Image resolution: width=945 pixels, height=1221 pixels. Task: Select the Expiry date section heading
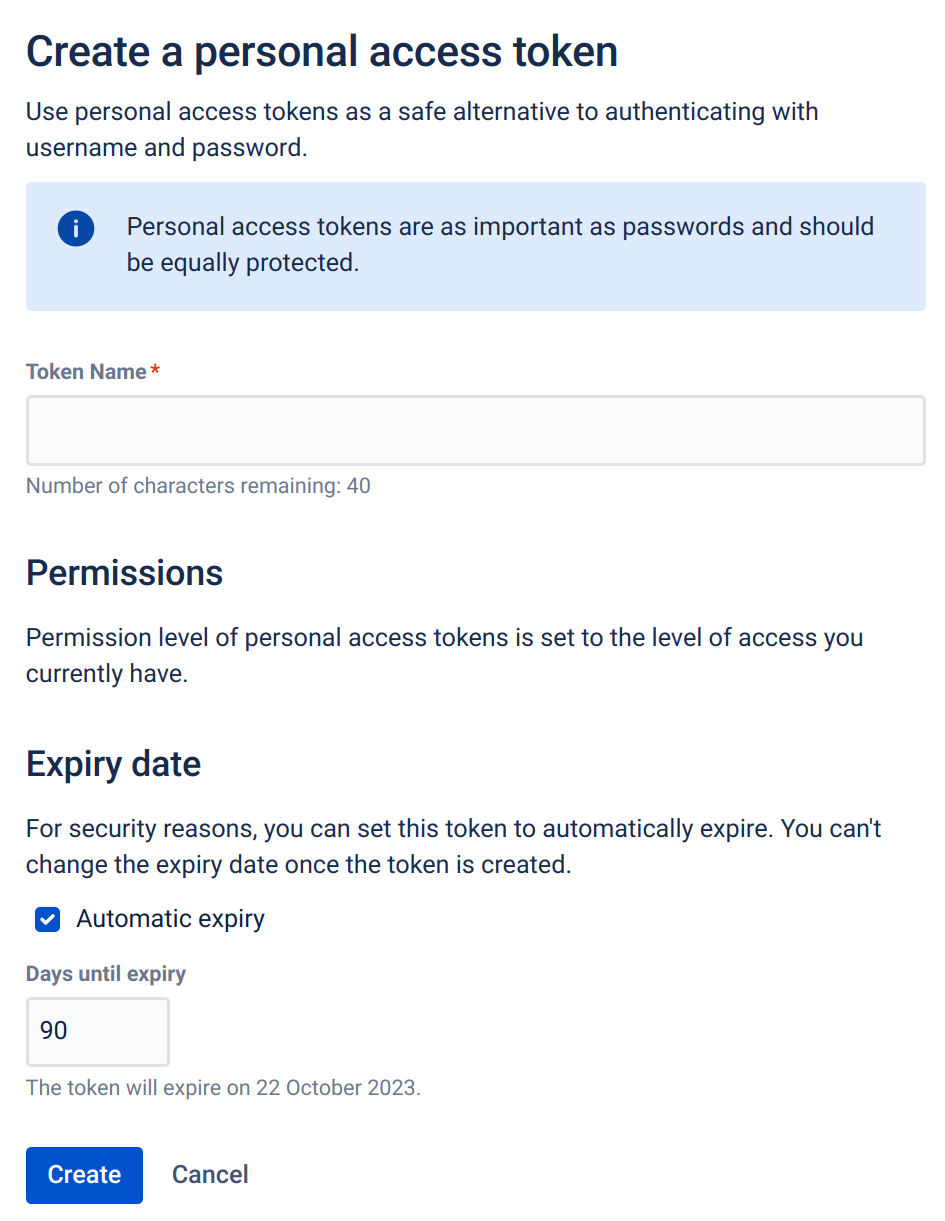coord(113,764)
